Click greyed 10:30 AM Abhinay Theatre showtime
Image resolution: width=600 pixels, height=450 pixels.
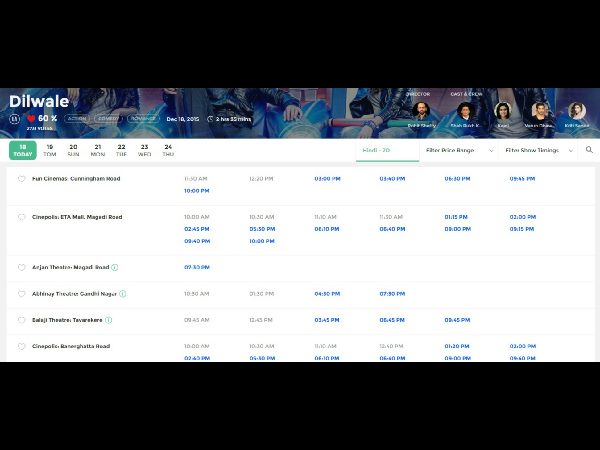pyautogui.click(x=197, y=294)
